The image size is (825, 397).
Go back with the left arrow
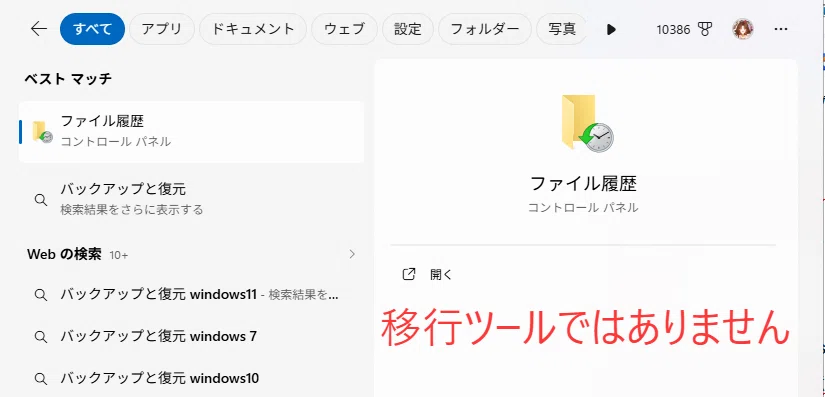point(39,29)
